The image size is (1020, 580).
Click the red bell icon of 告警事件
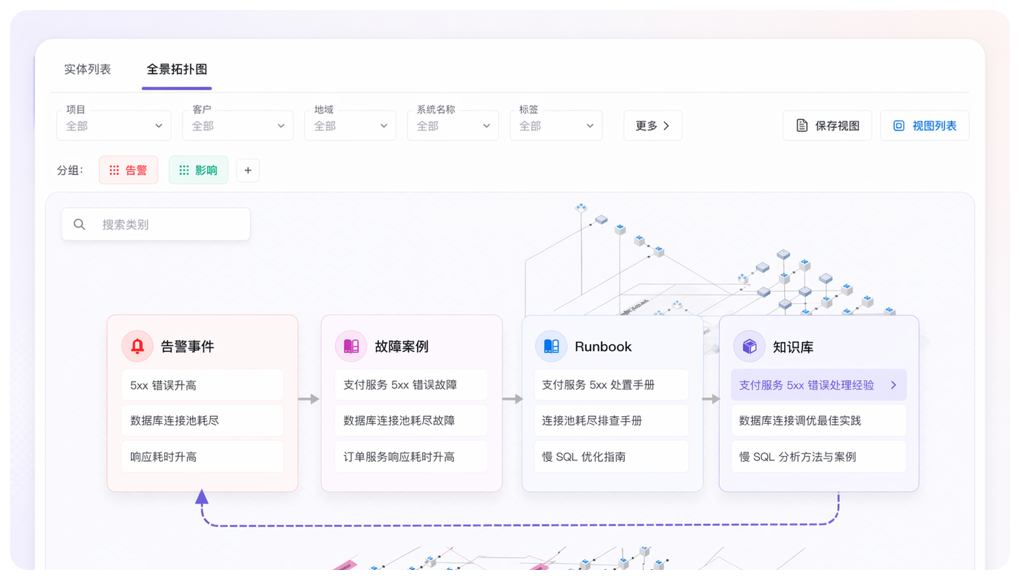click(137, 346)
